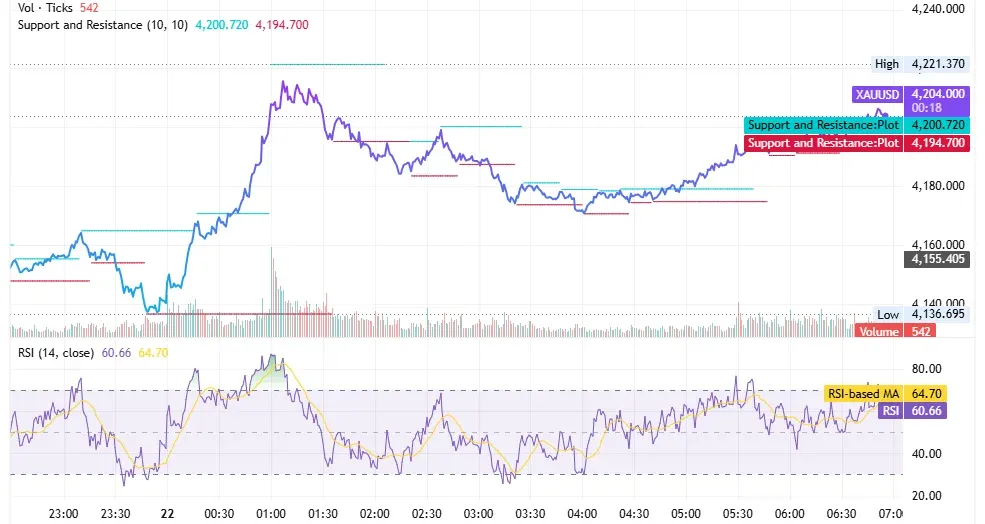Image resolution: width=985 pixels, height=524 pixels.
Task: Click the red price tag 4,194.700
Action: coord(937,143)
